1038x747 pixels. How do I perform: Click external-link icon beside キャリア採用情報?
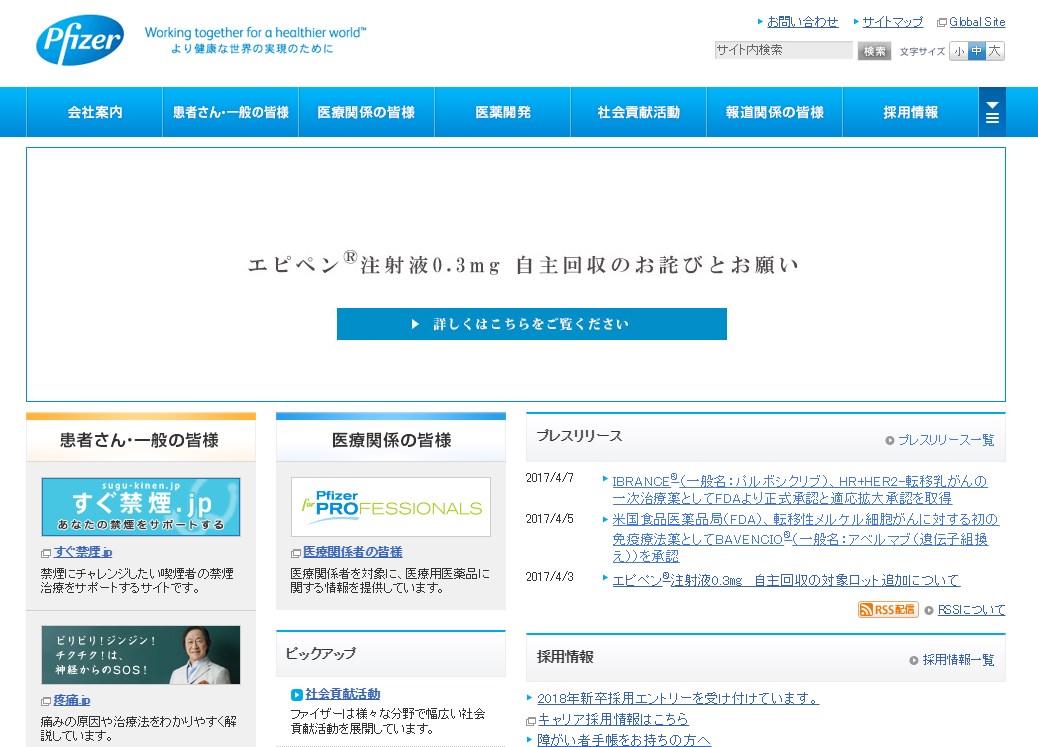(530, 721)
